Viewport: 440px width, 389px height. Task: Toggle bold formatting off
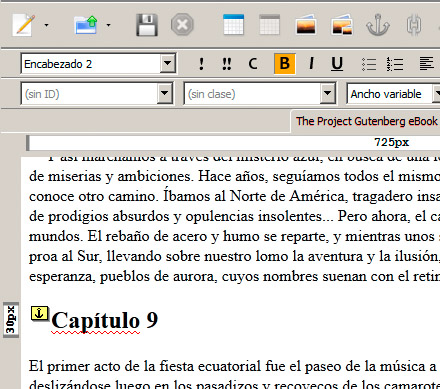point(285,63)
